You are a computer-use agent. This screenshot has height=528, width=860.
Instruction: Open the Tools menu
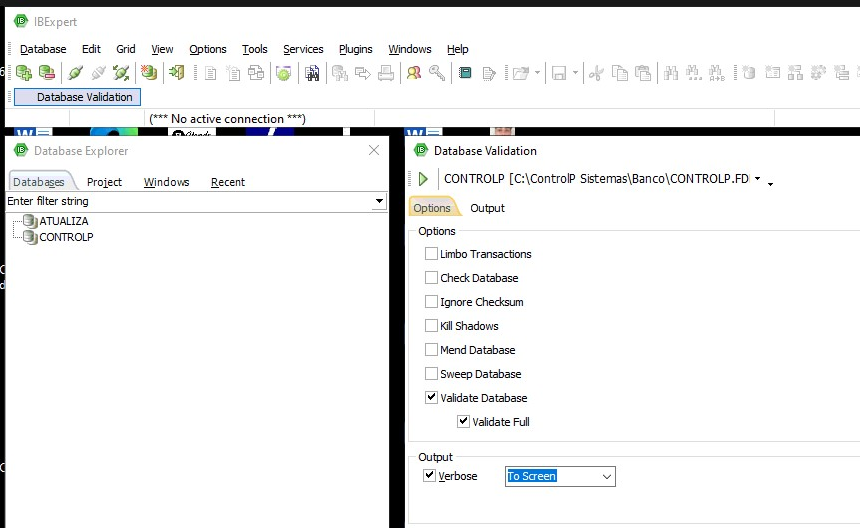tap(254, 49)
